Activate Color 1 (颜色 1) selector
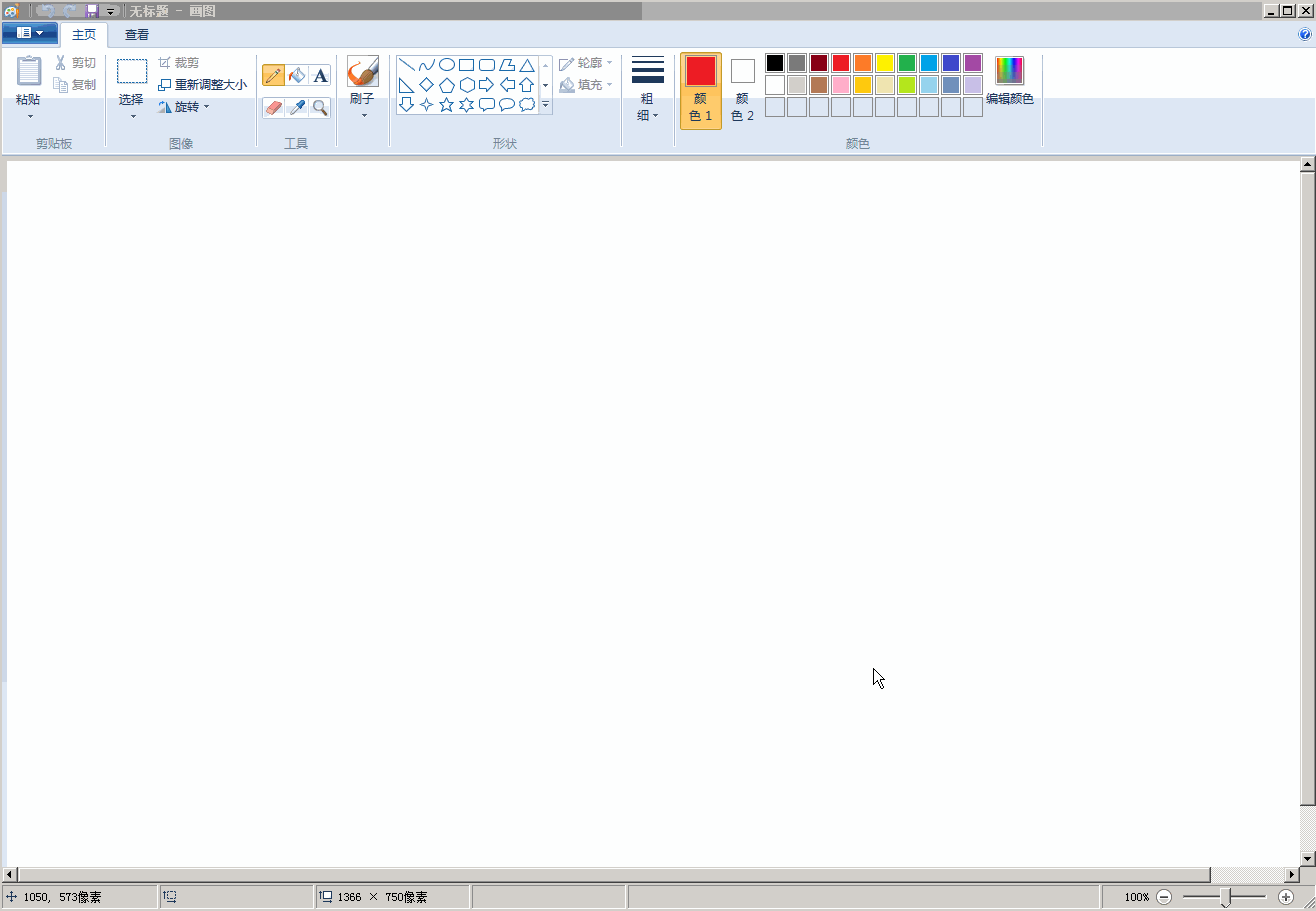1316x911 pixels. tap(701, 91)
